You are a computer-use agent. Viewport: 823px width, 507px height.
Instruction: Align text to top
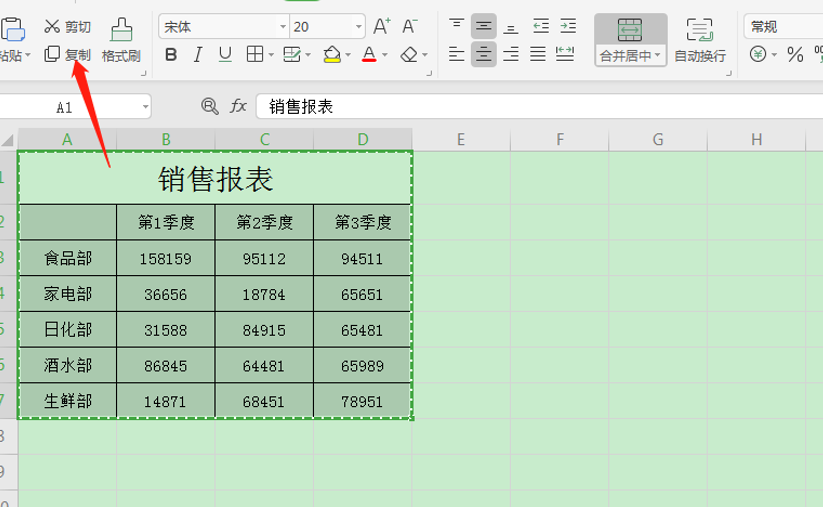point(456,26)
